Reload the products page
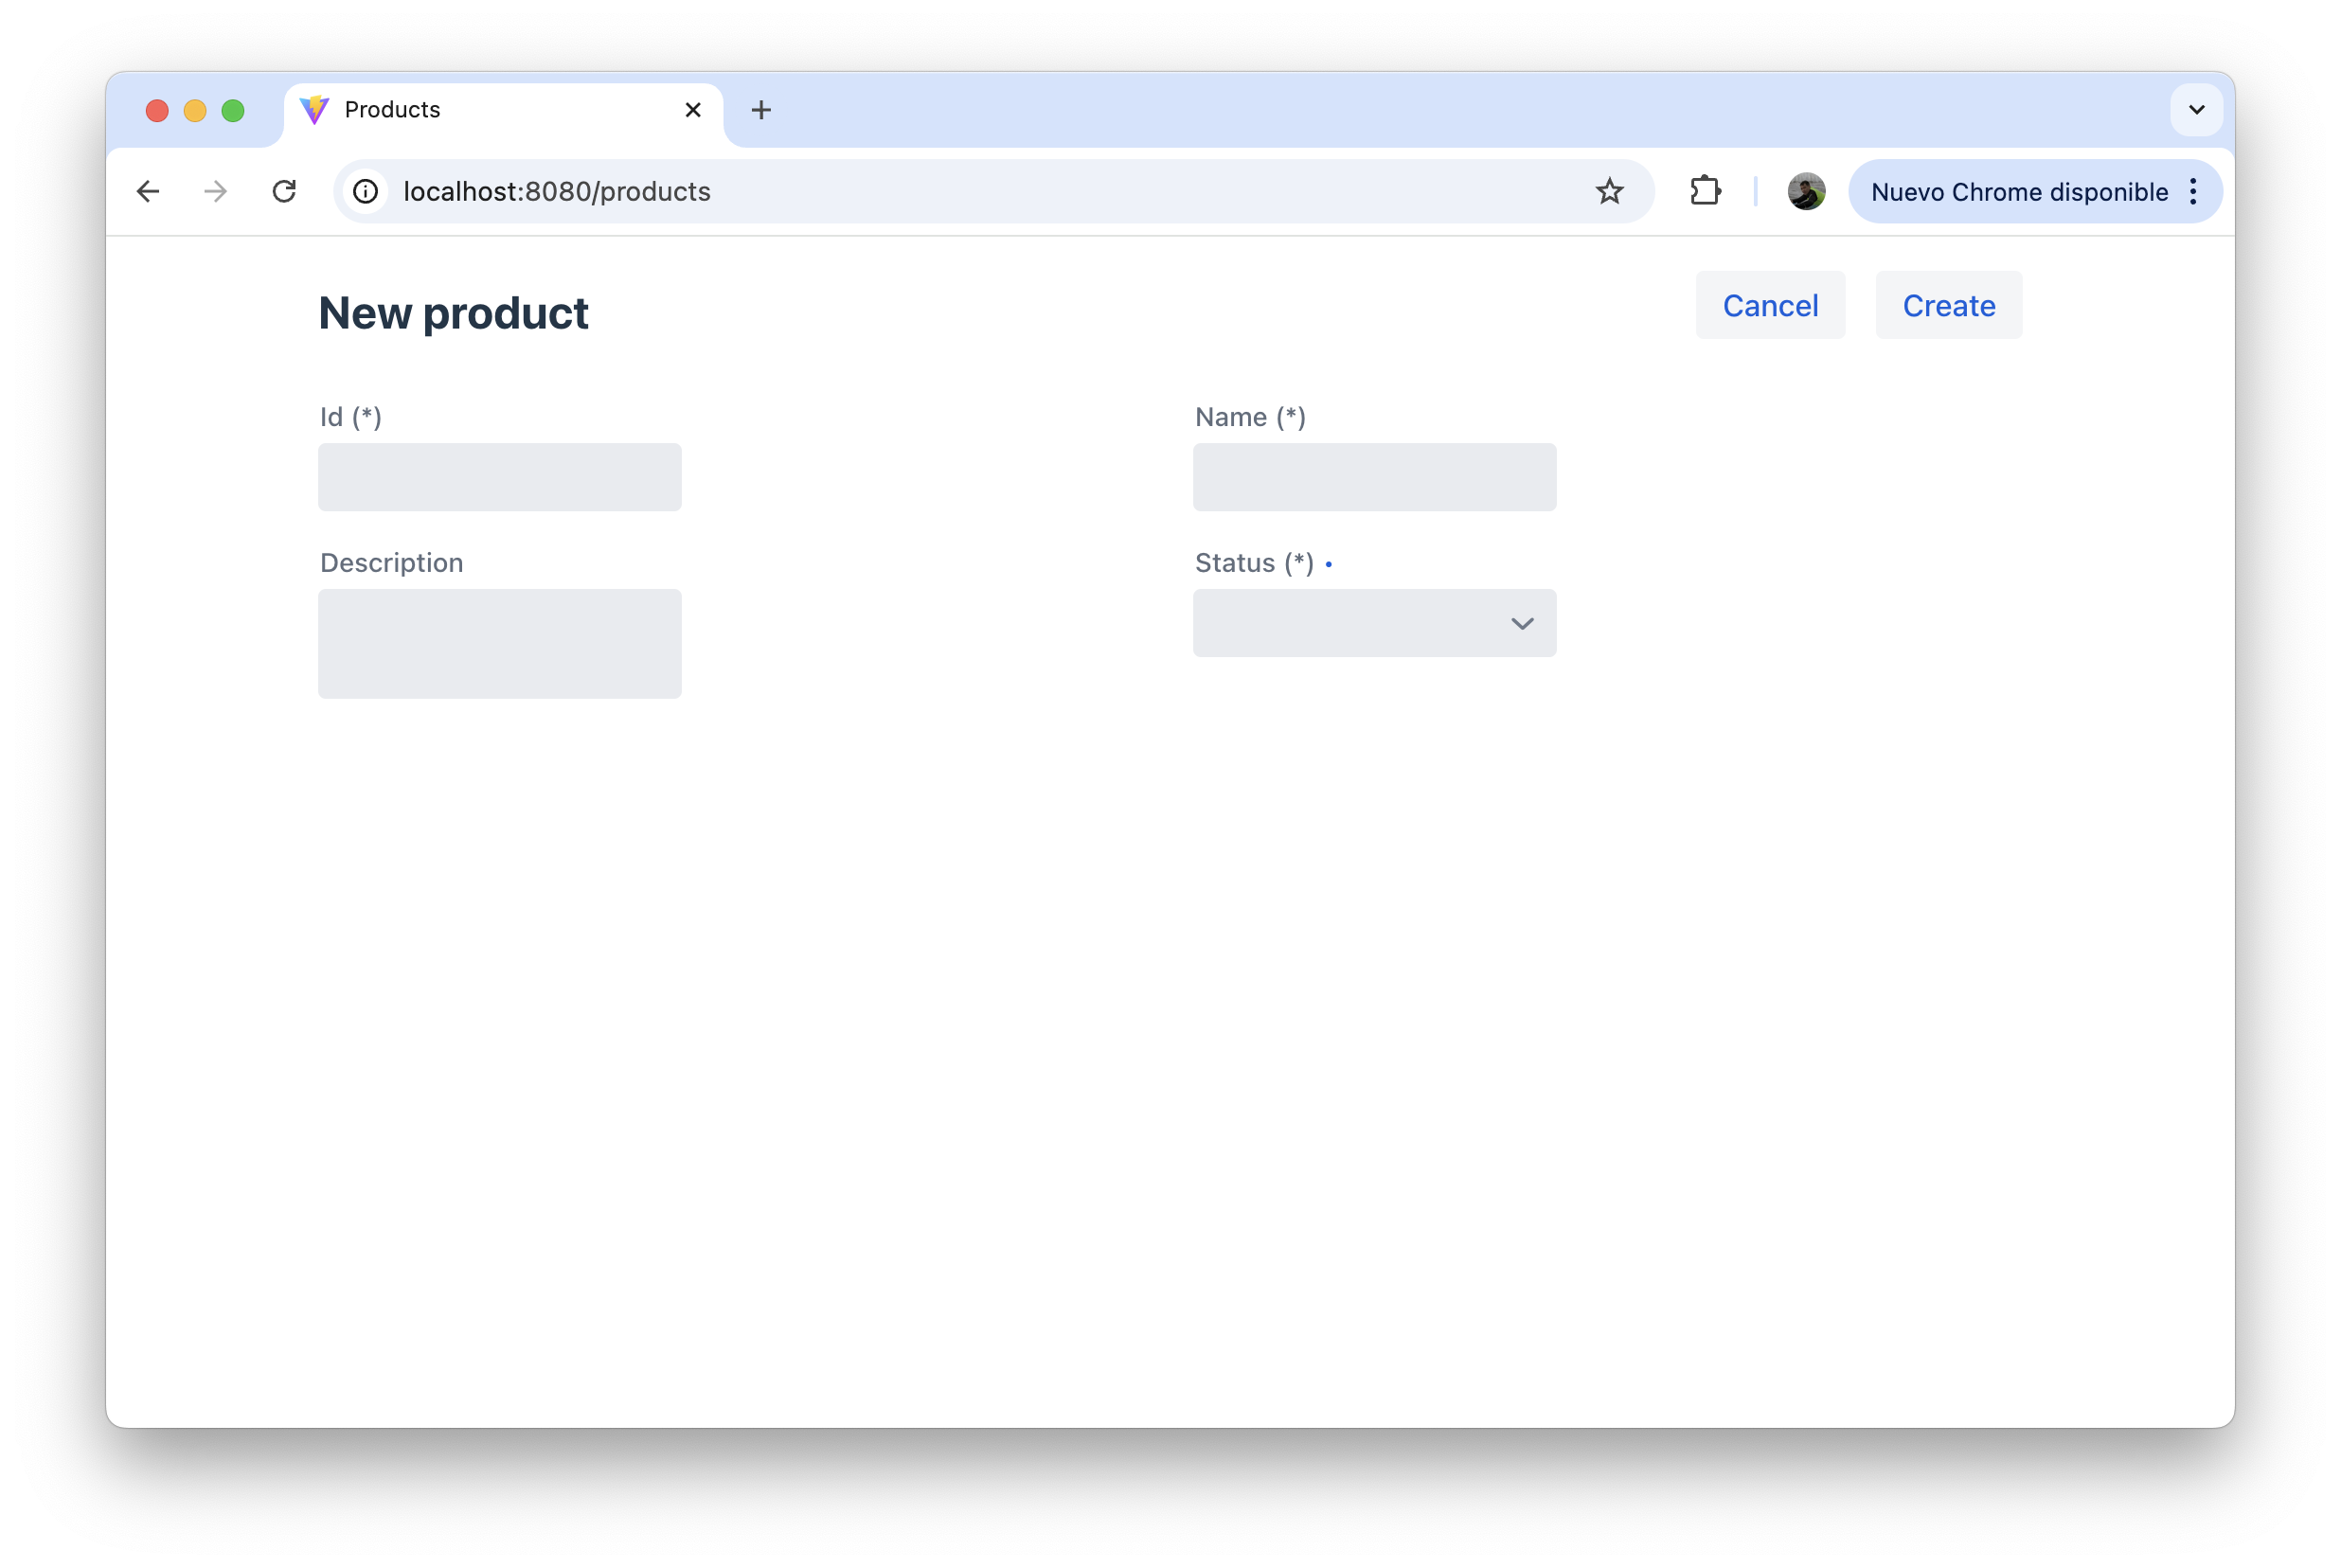This screenshot has width=2341, height=1568. 285,191
